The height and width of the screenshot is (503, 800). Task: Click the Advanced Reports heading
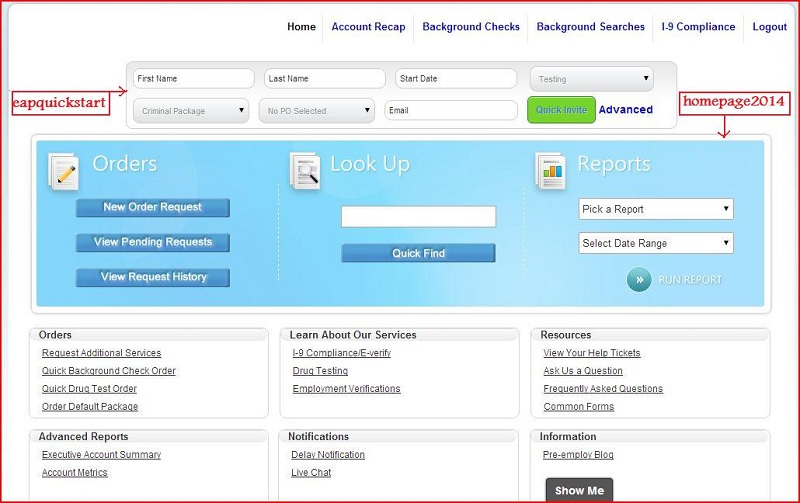tap(84, 436)
